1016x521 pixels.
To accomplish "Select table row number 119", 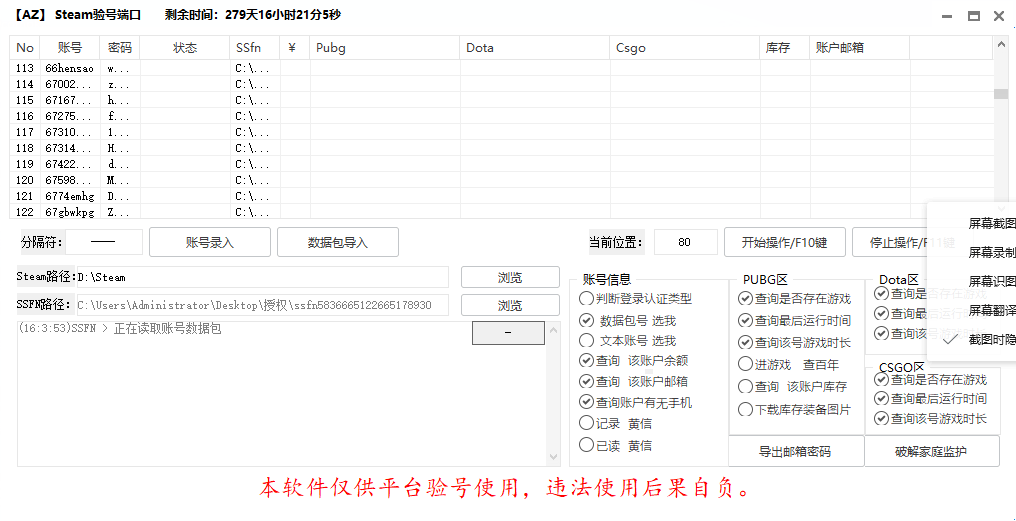I will pyautogui.click(x=502, y=164).
